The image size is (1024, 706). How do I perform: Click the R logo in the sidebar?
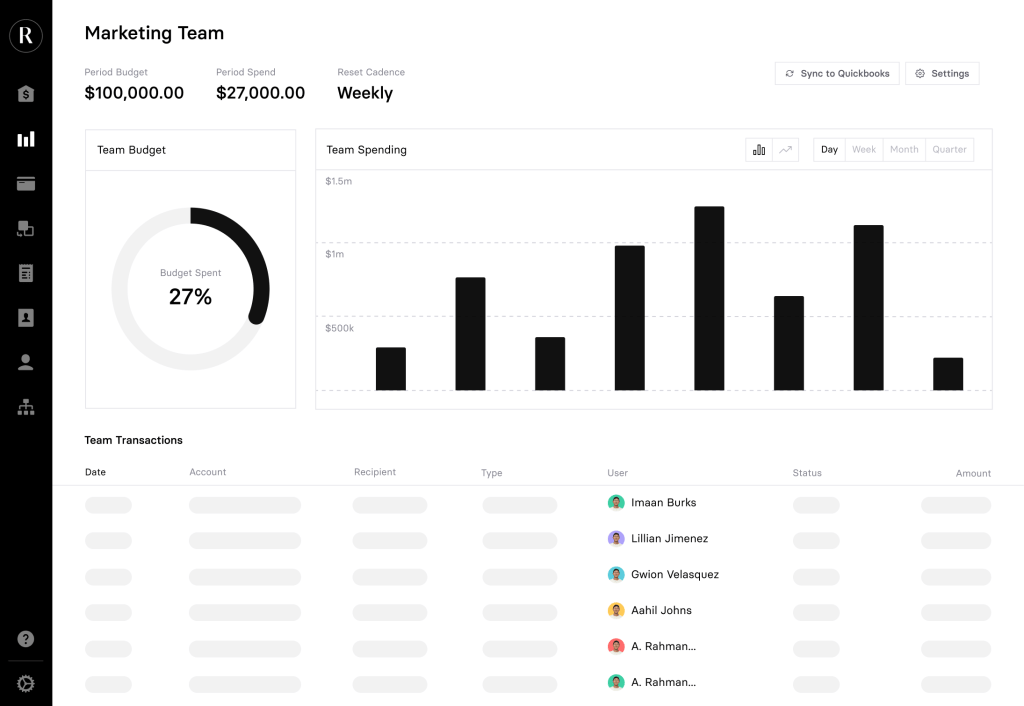(25, 35)
